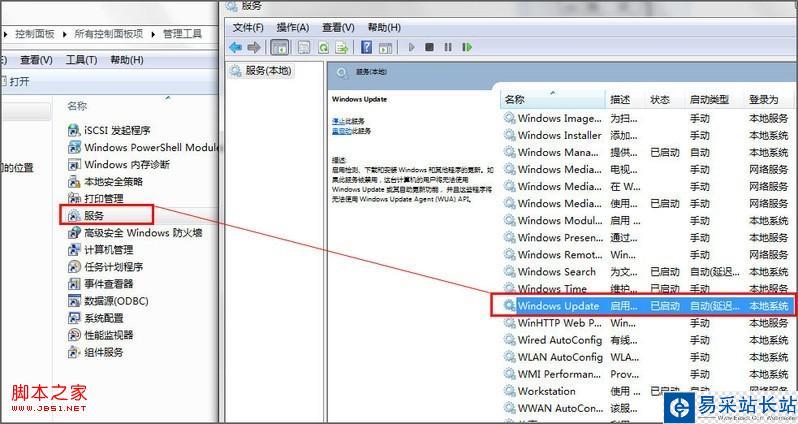Image resolution: width=798 pixels, height=424 pixels.
Task: Select the Windows Time service row
Action: click(647, 289)
